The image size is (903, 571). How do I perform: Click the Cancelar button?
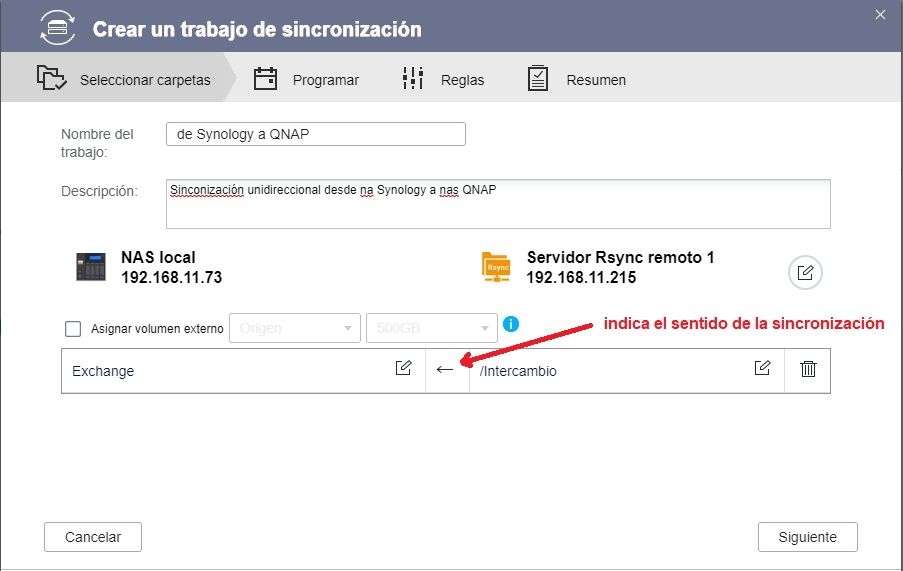tap(93, 537)
